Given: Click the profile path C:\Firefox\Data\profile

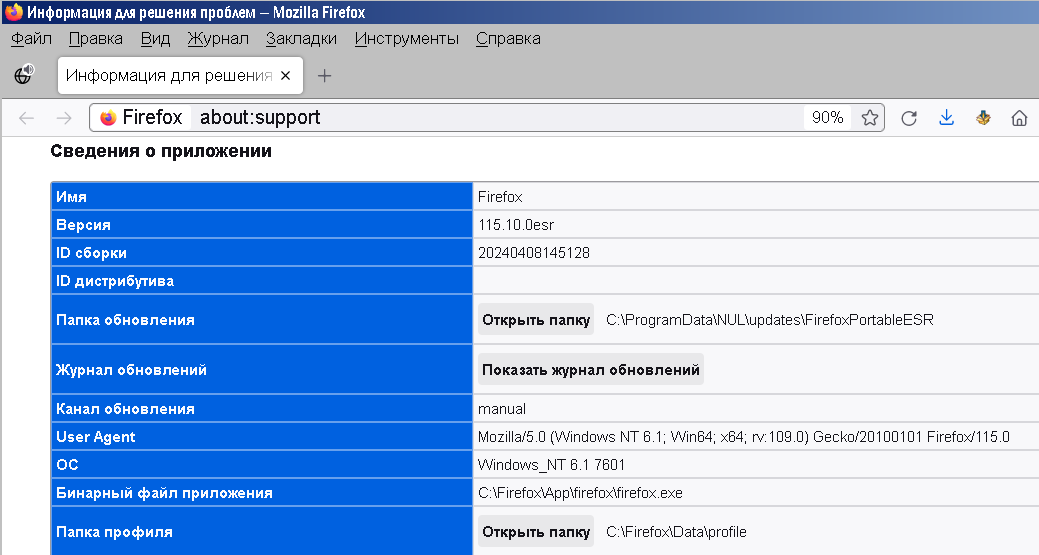Looking at the screenshot, I should (x=676, y=532).
